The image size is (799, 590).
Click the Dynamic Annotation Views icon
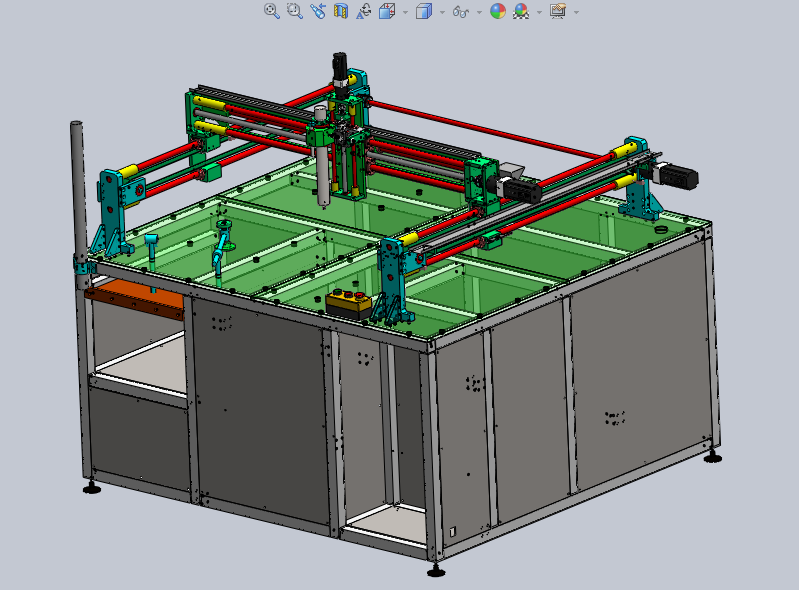(x=364, y=11)
